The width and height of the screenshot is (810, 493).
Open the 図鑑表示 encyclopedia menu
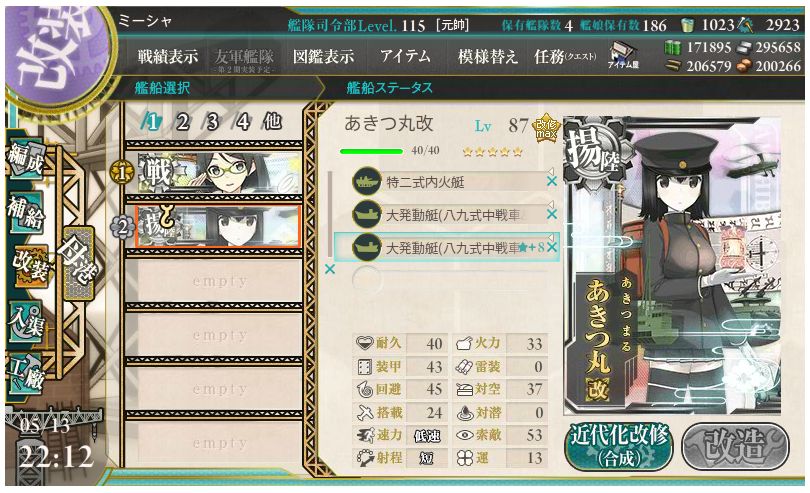(x=323, y=56)
